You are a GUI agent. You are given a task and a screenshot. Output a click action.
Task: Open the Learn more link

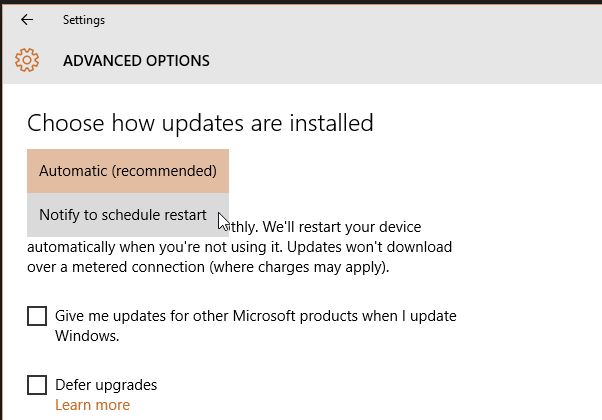click(92, 405)
